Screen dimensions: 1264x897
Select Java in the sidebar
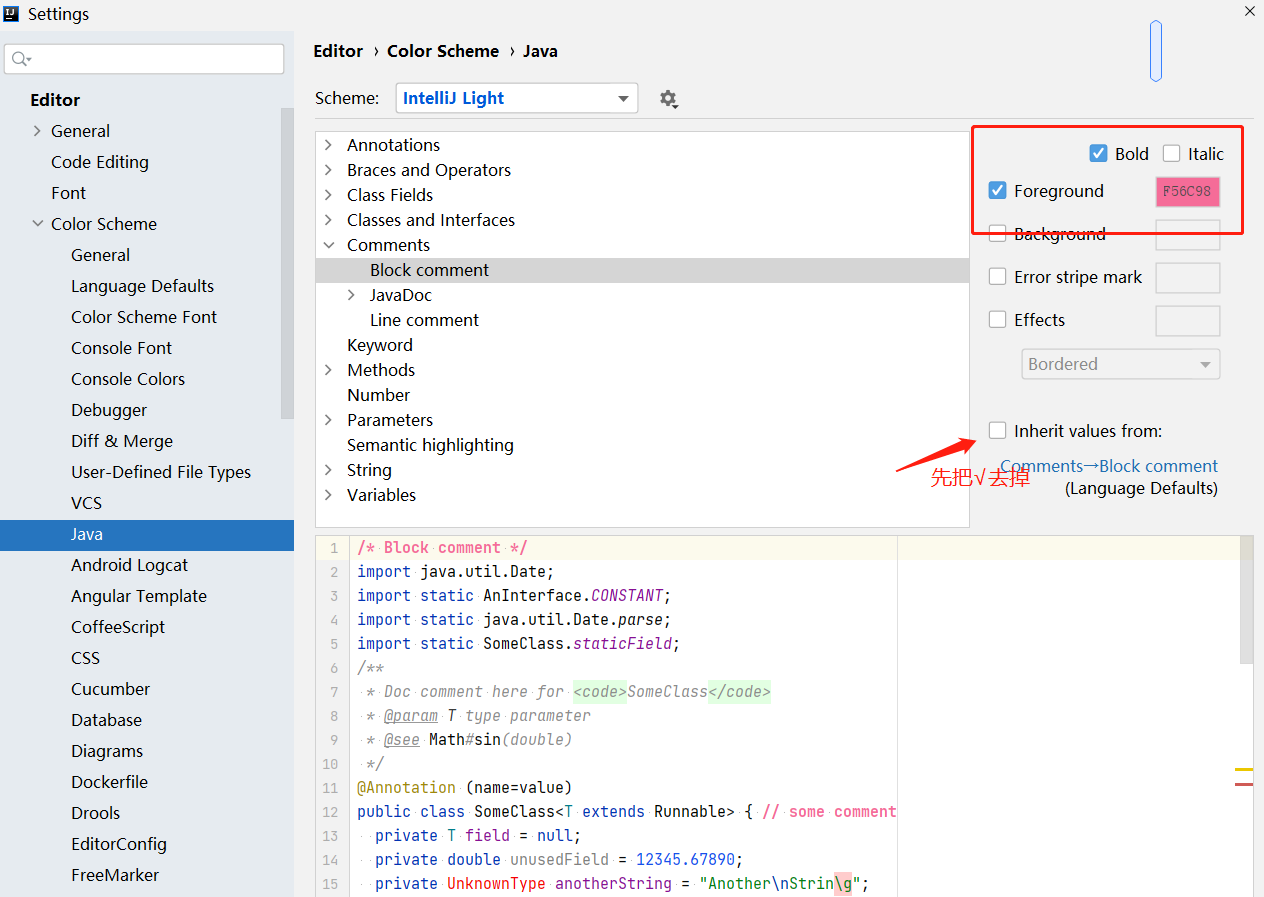[x=147, y=534]
